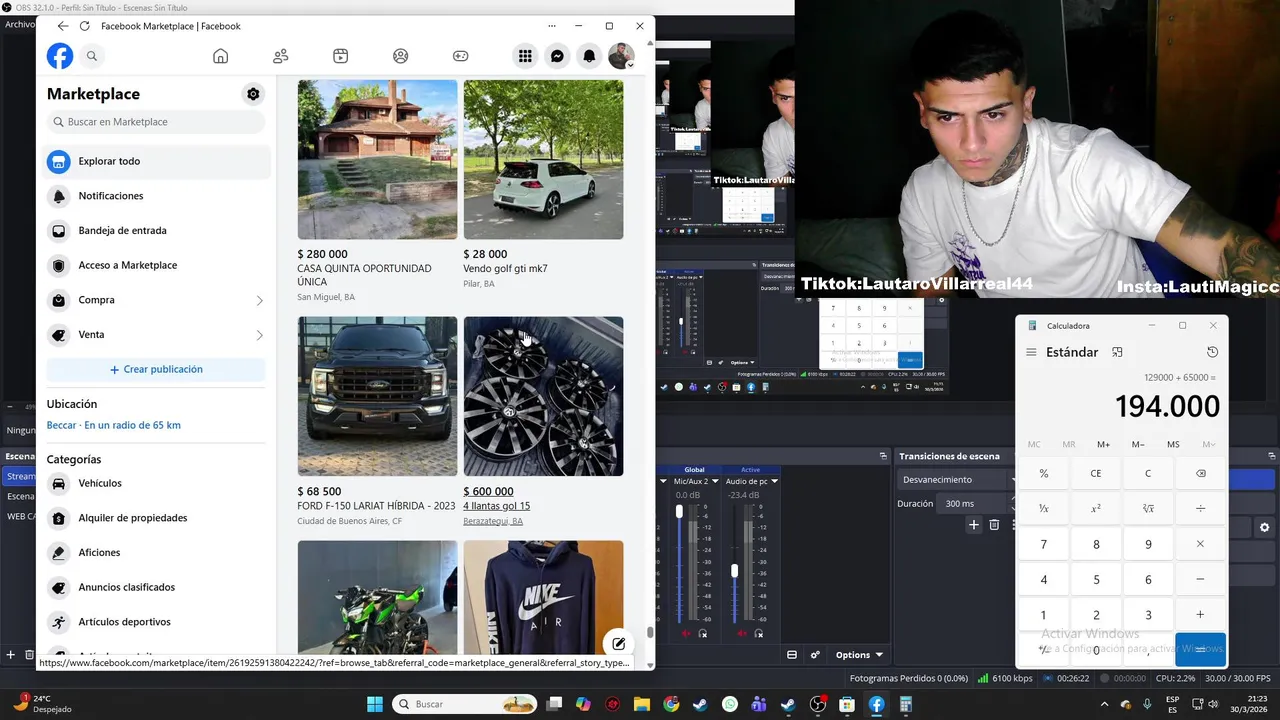Open Facebook notifications bell icon
Screen dimensions: 1280x720
click(x=589, y=56)
